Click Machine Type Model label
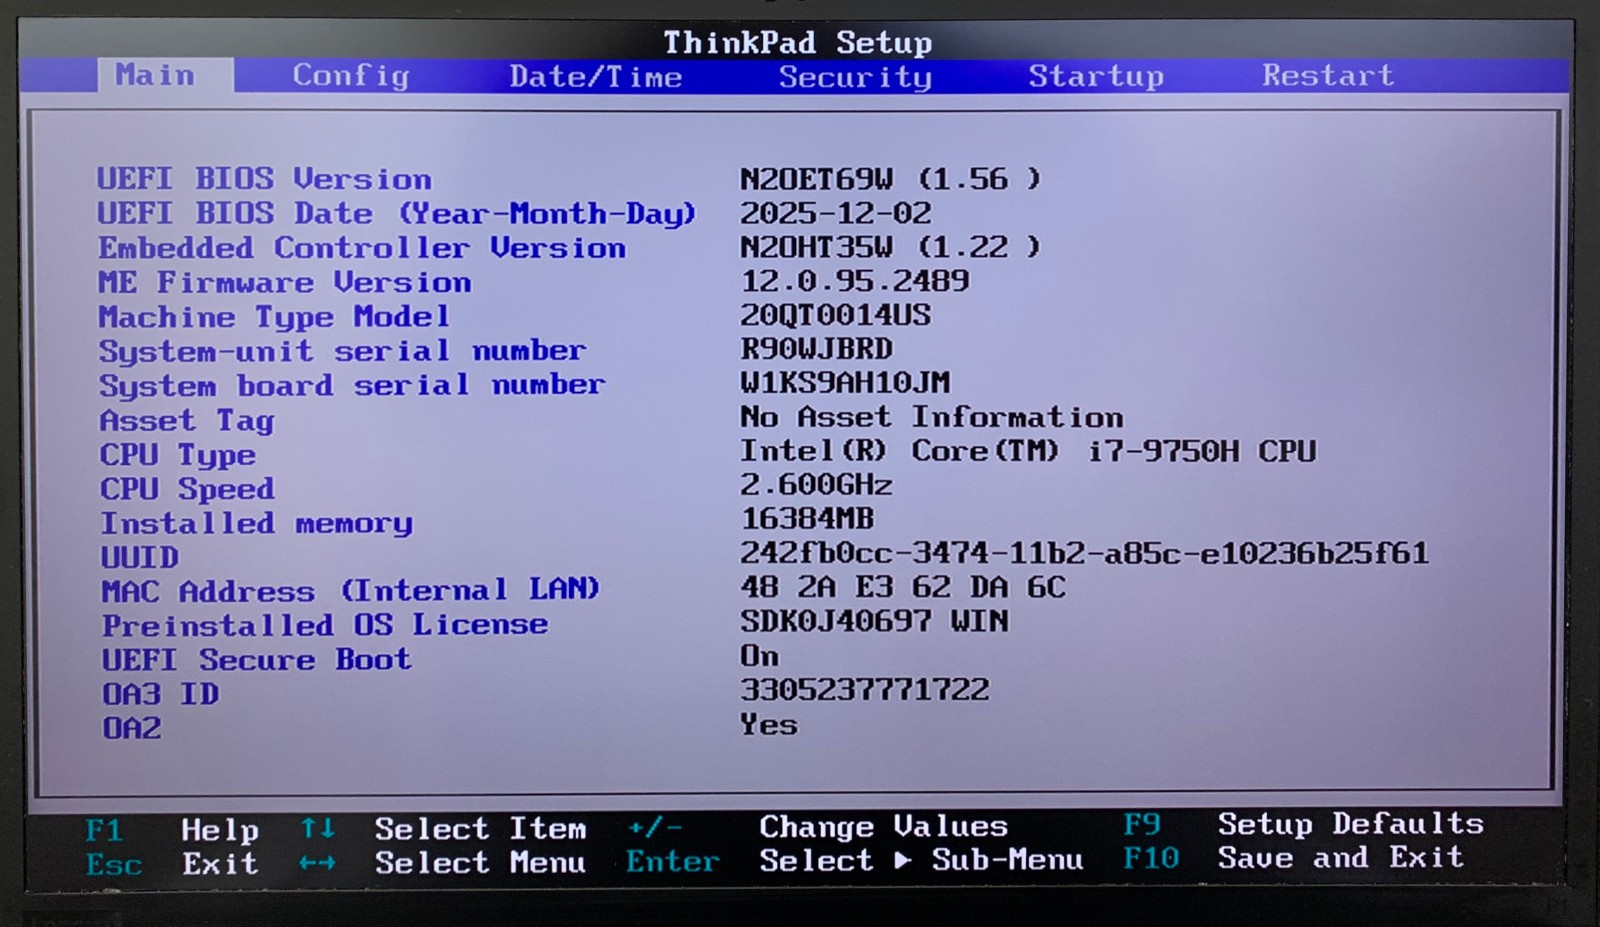 click(274, 318)
